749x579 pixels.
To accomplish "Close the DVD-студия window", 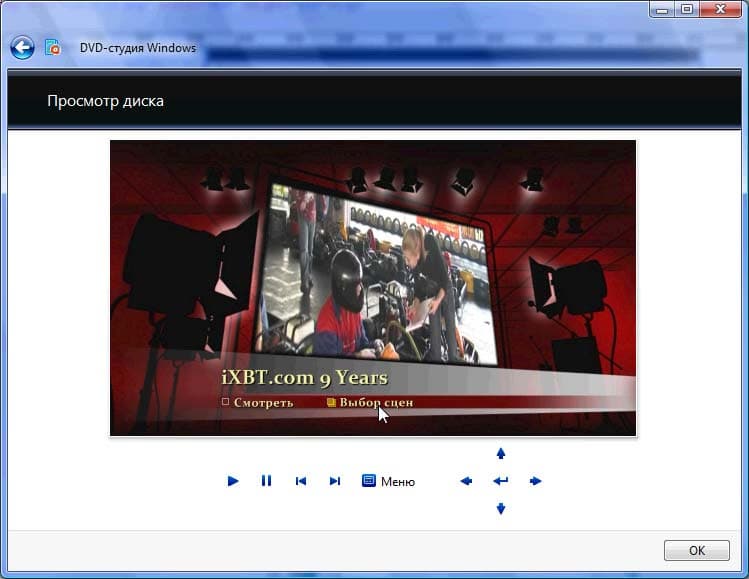I will [x=720, y=9].
